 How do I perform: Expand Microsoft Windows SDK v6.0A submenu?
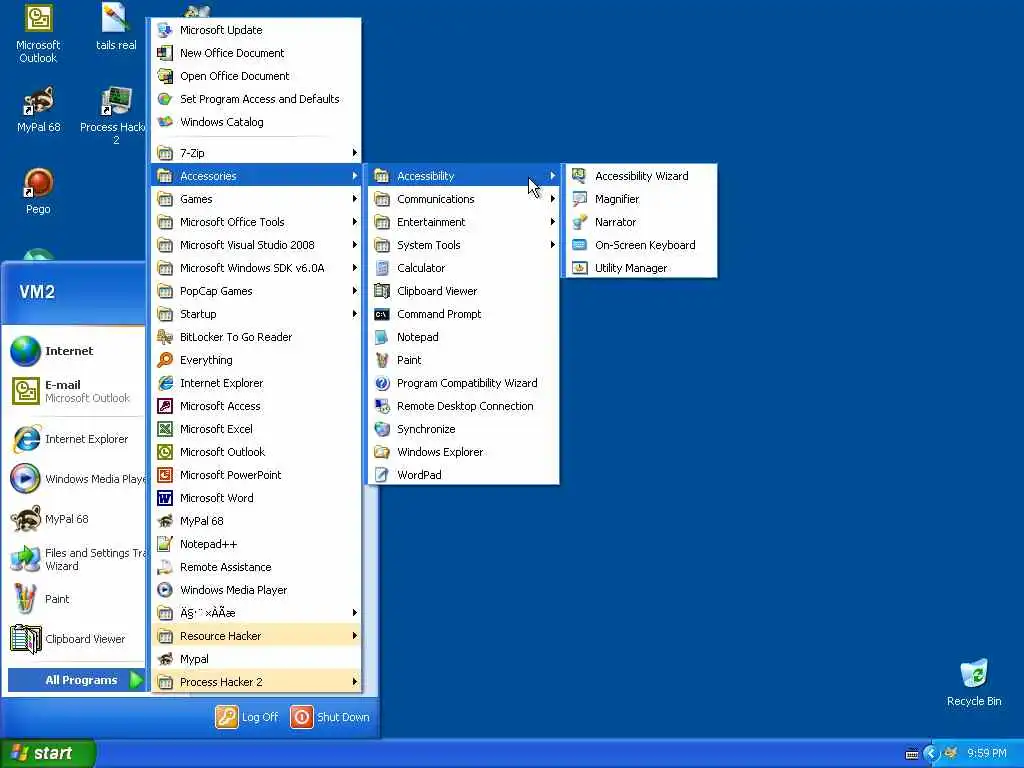[257, 268]
